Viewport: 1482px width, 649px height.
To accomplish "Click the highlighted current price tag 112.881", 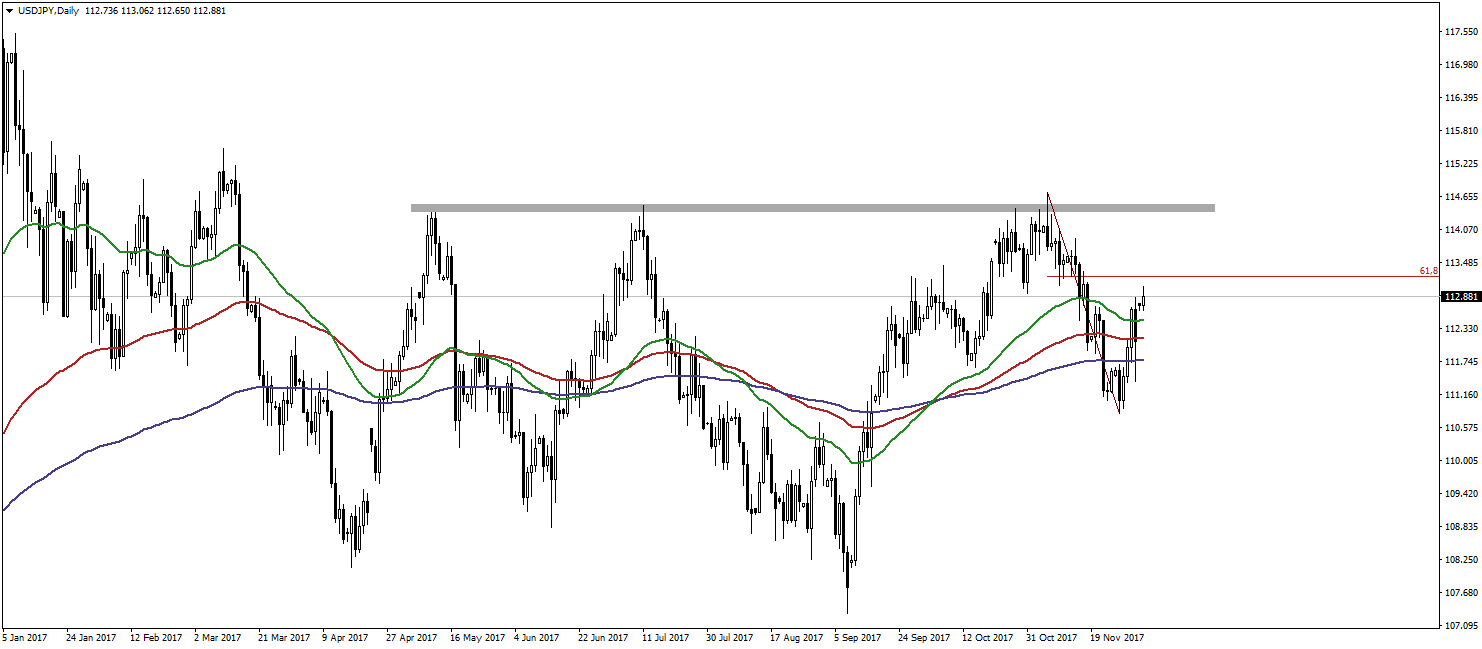I will coord(1461,297).
